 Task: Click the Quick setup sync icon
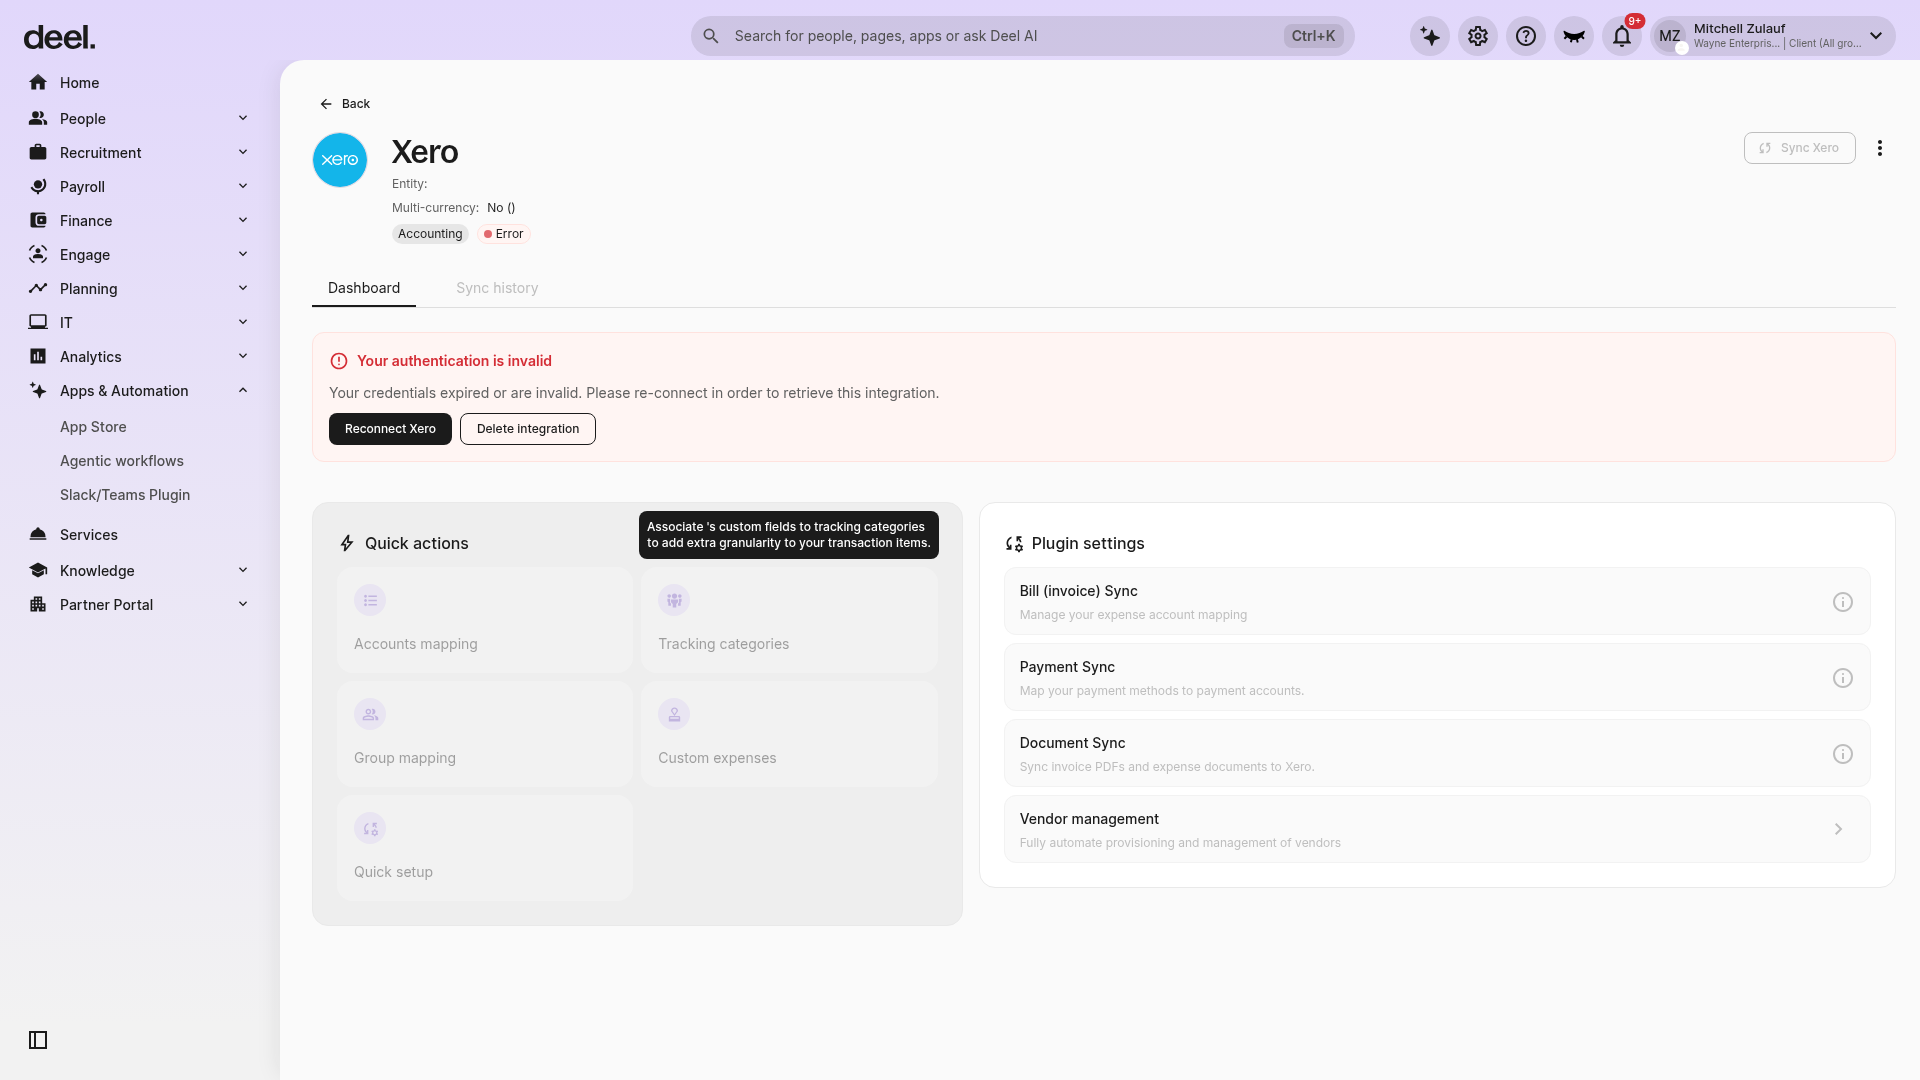coord(370,828)
